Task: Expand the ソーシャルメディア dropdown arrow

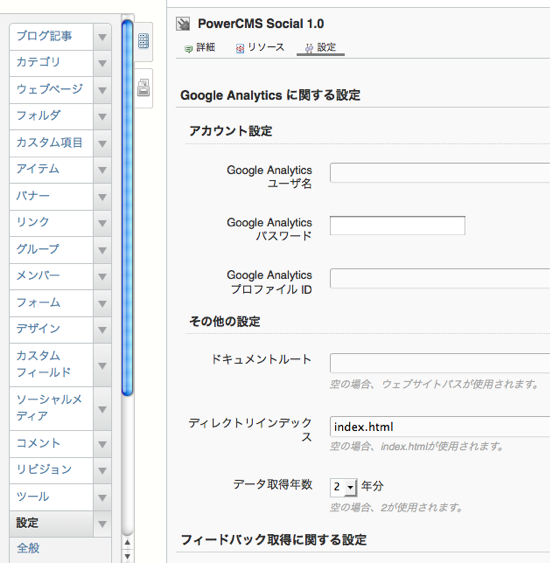Action: pos(102,409)
